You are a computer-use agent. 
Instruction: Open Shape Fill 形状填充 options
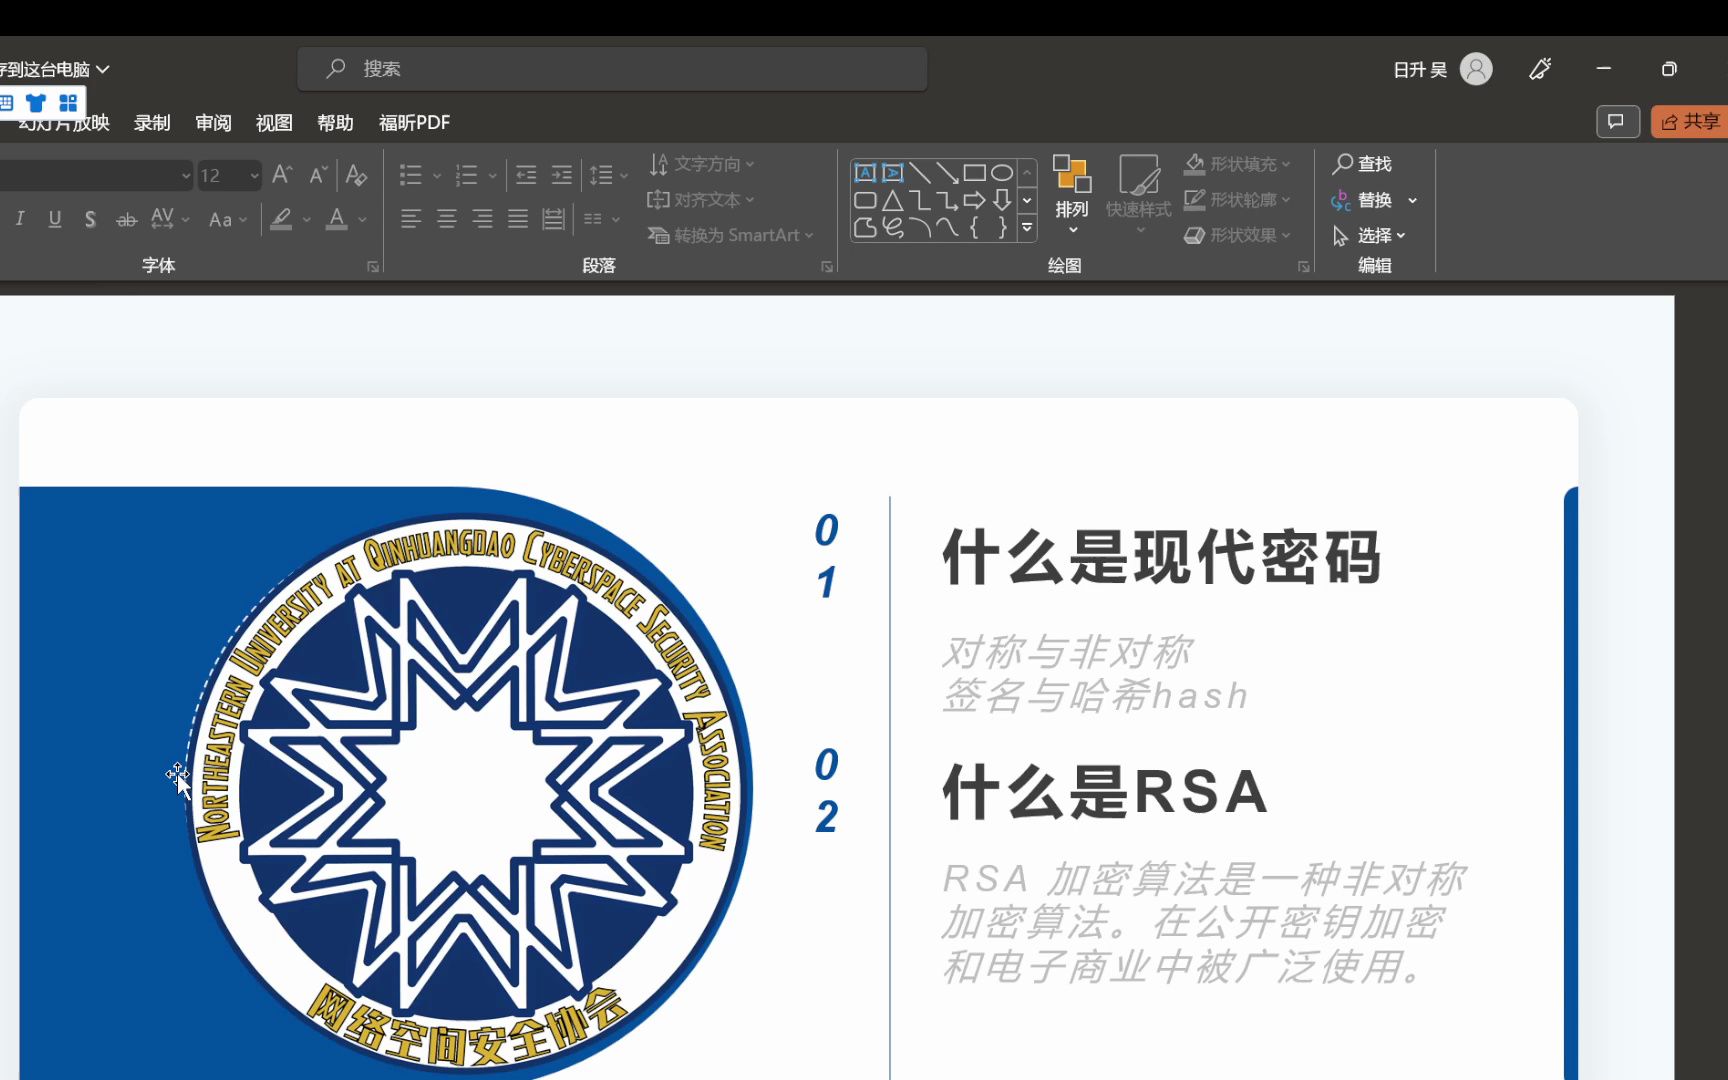tap(1237, 164)
